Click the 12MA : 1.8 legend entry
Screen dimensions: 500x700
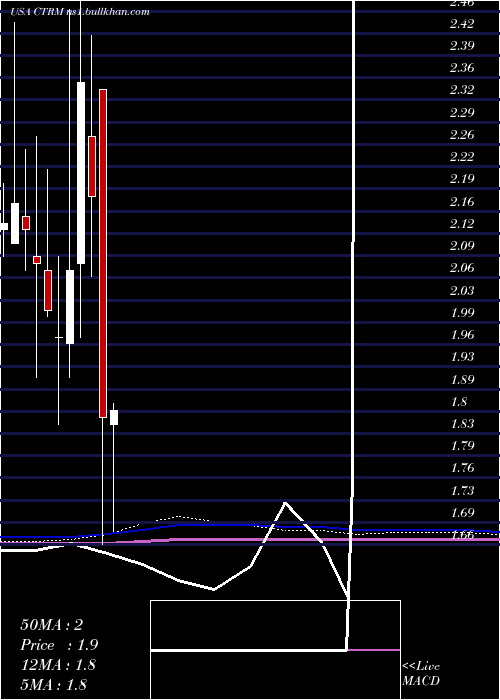tap(58, 665)
